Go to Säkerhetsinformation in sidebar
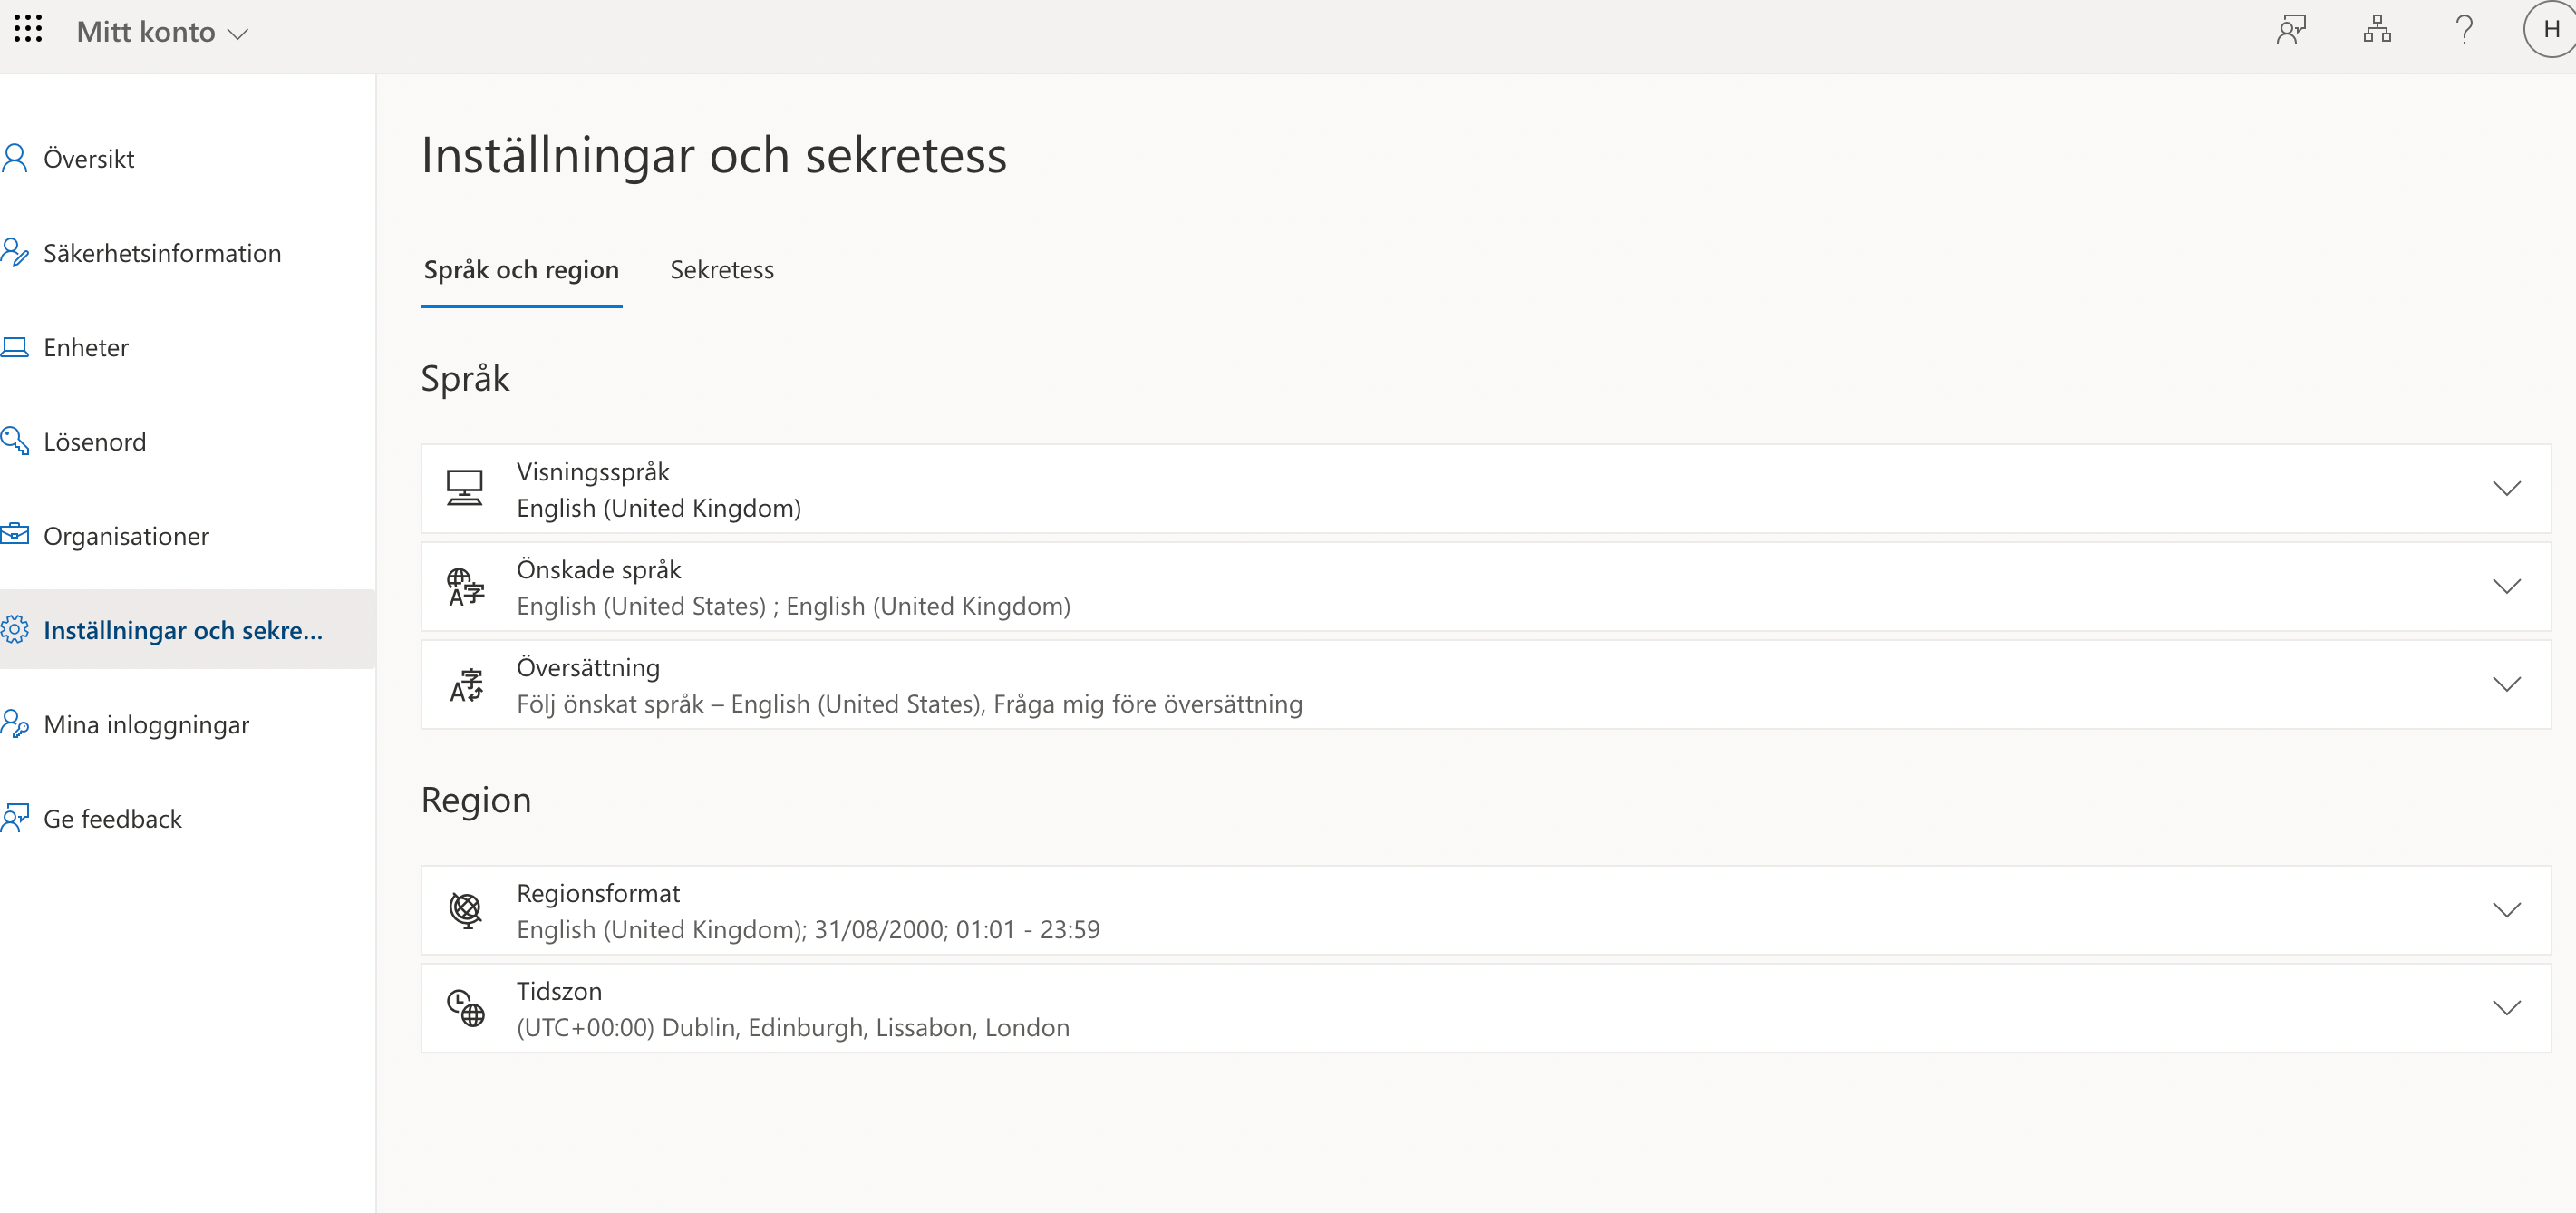 pos(162,253)
